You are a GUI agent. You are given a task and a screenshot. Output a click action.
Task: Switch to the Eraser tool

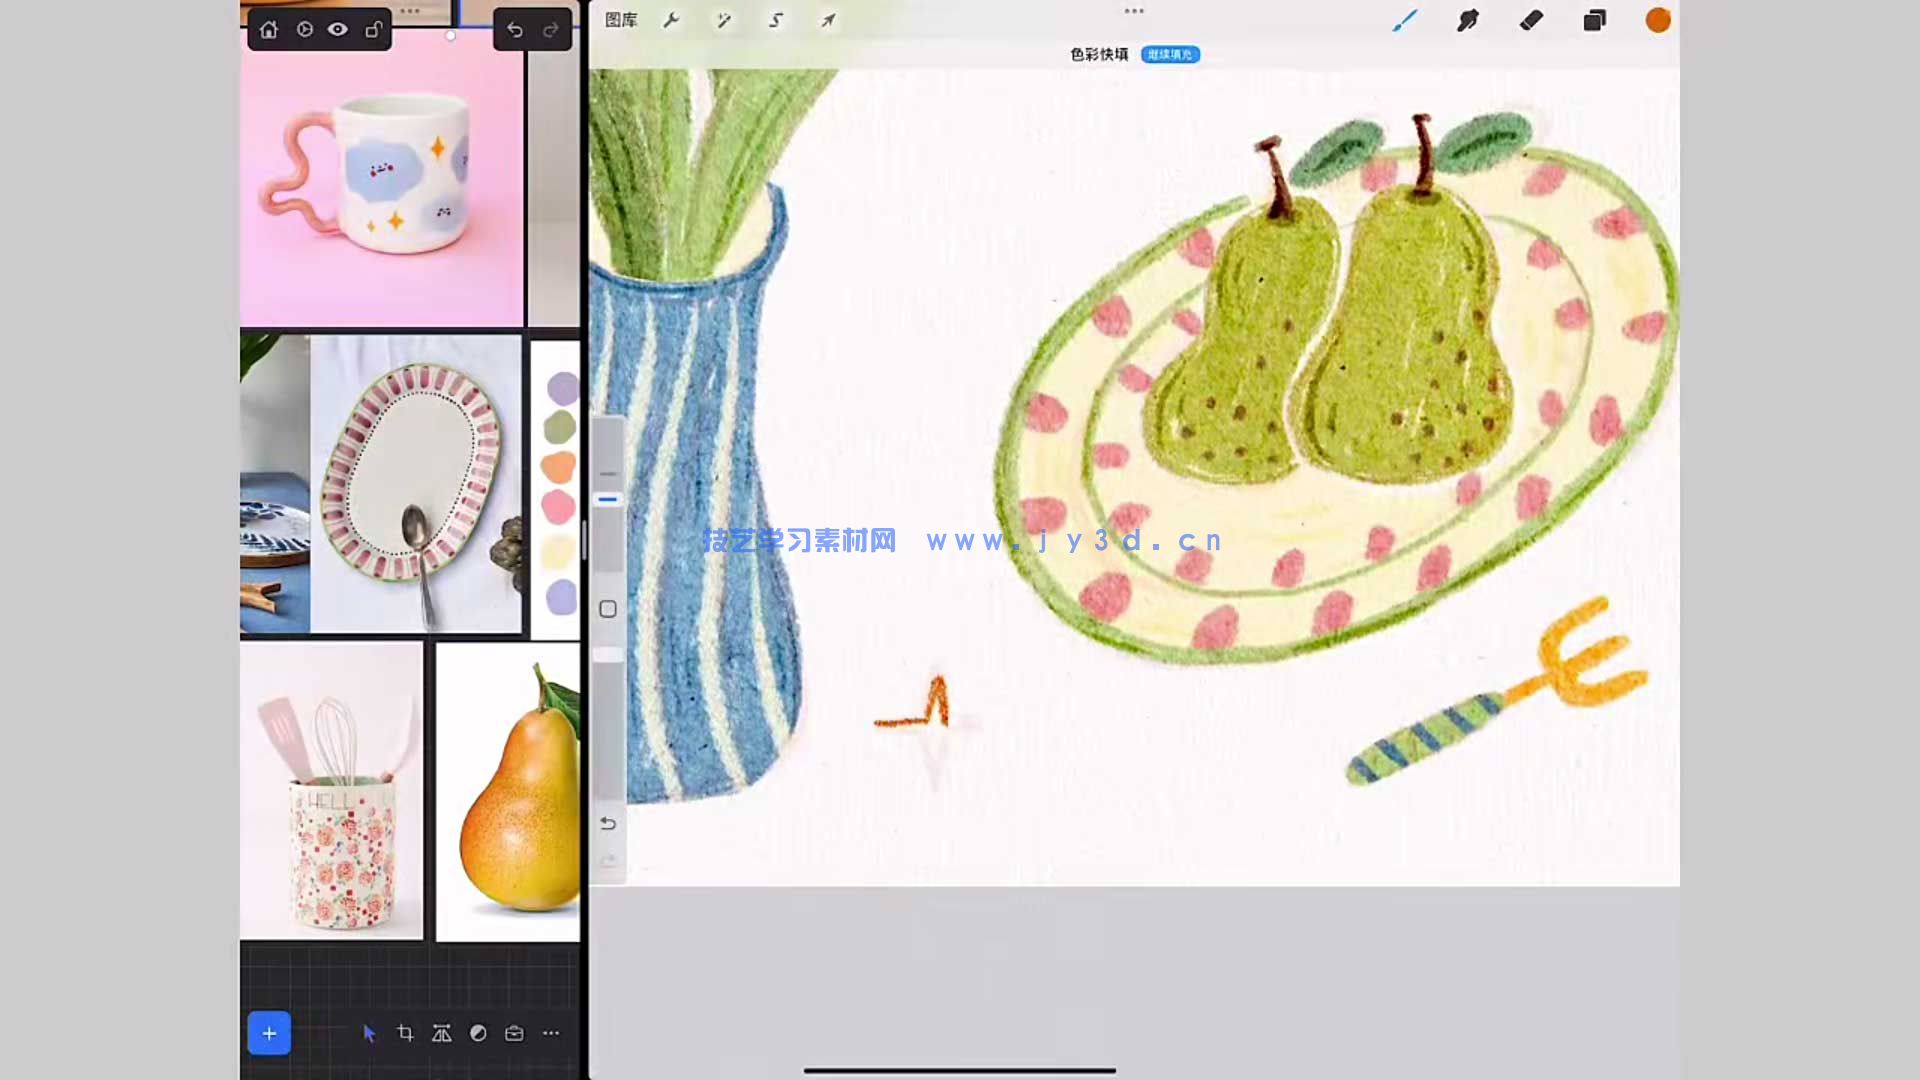coord(1531,20)
